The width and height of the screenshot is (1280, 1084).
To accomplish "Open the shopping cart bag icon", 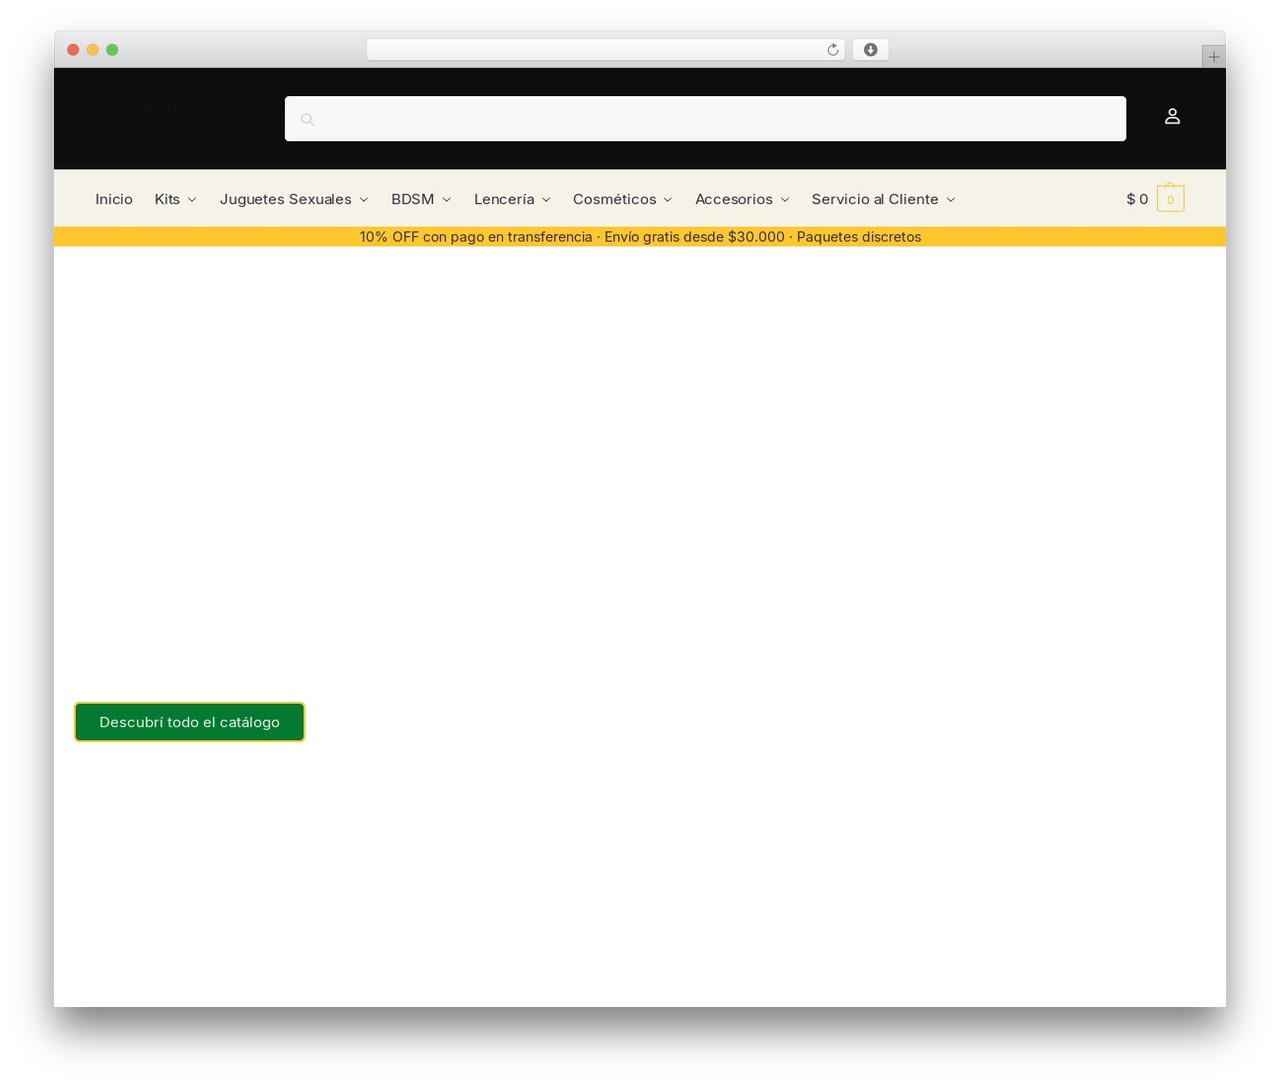I will pos(1170,198).
